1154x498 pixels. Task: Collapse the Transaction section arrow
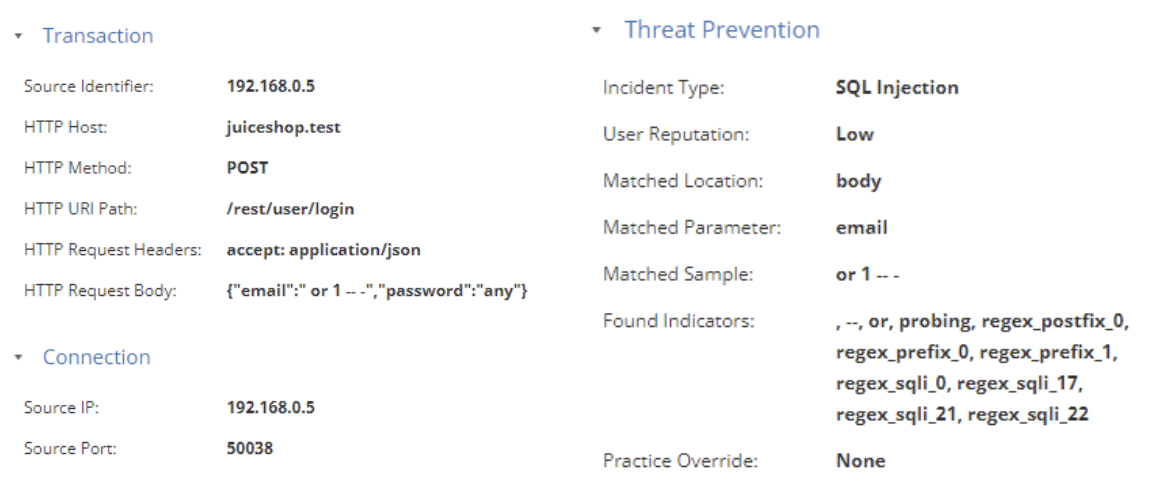tap(18, 35)
